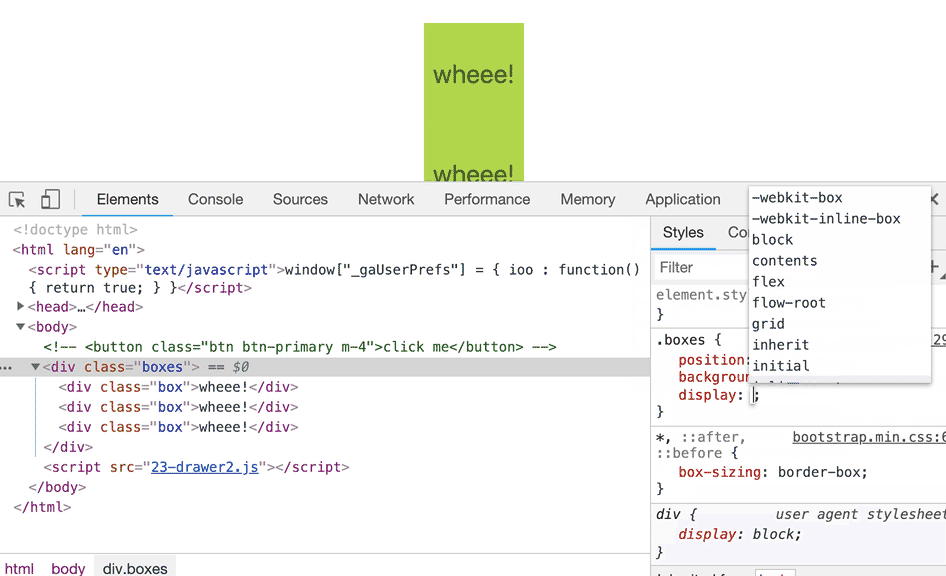The height and width of the screenshot is (576, 946).
Task: Toggle the device toolbar icon
Action: (50, 200)
